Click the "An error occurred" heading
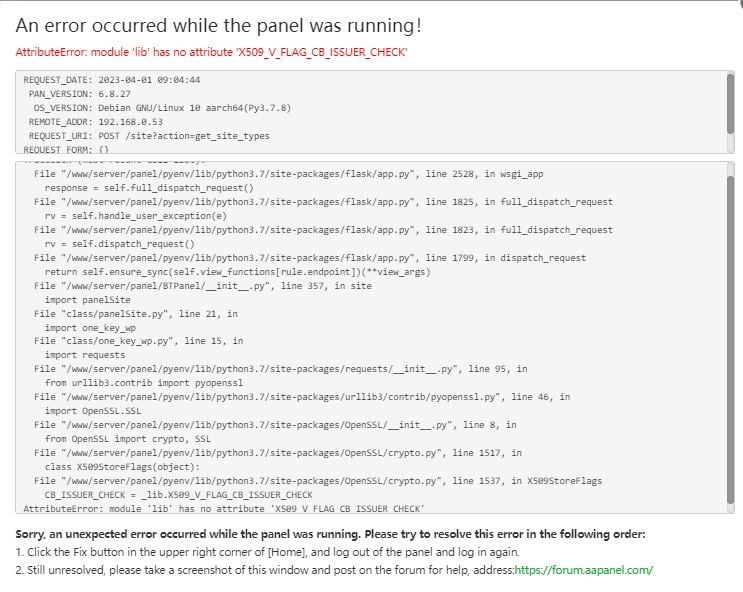The width and height of the screenshot is (743, 592). (x=218, y=25)
